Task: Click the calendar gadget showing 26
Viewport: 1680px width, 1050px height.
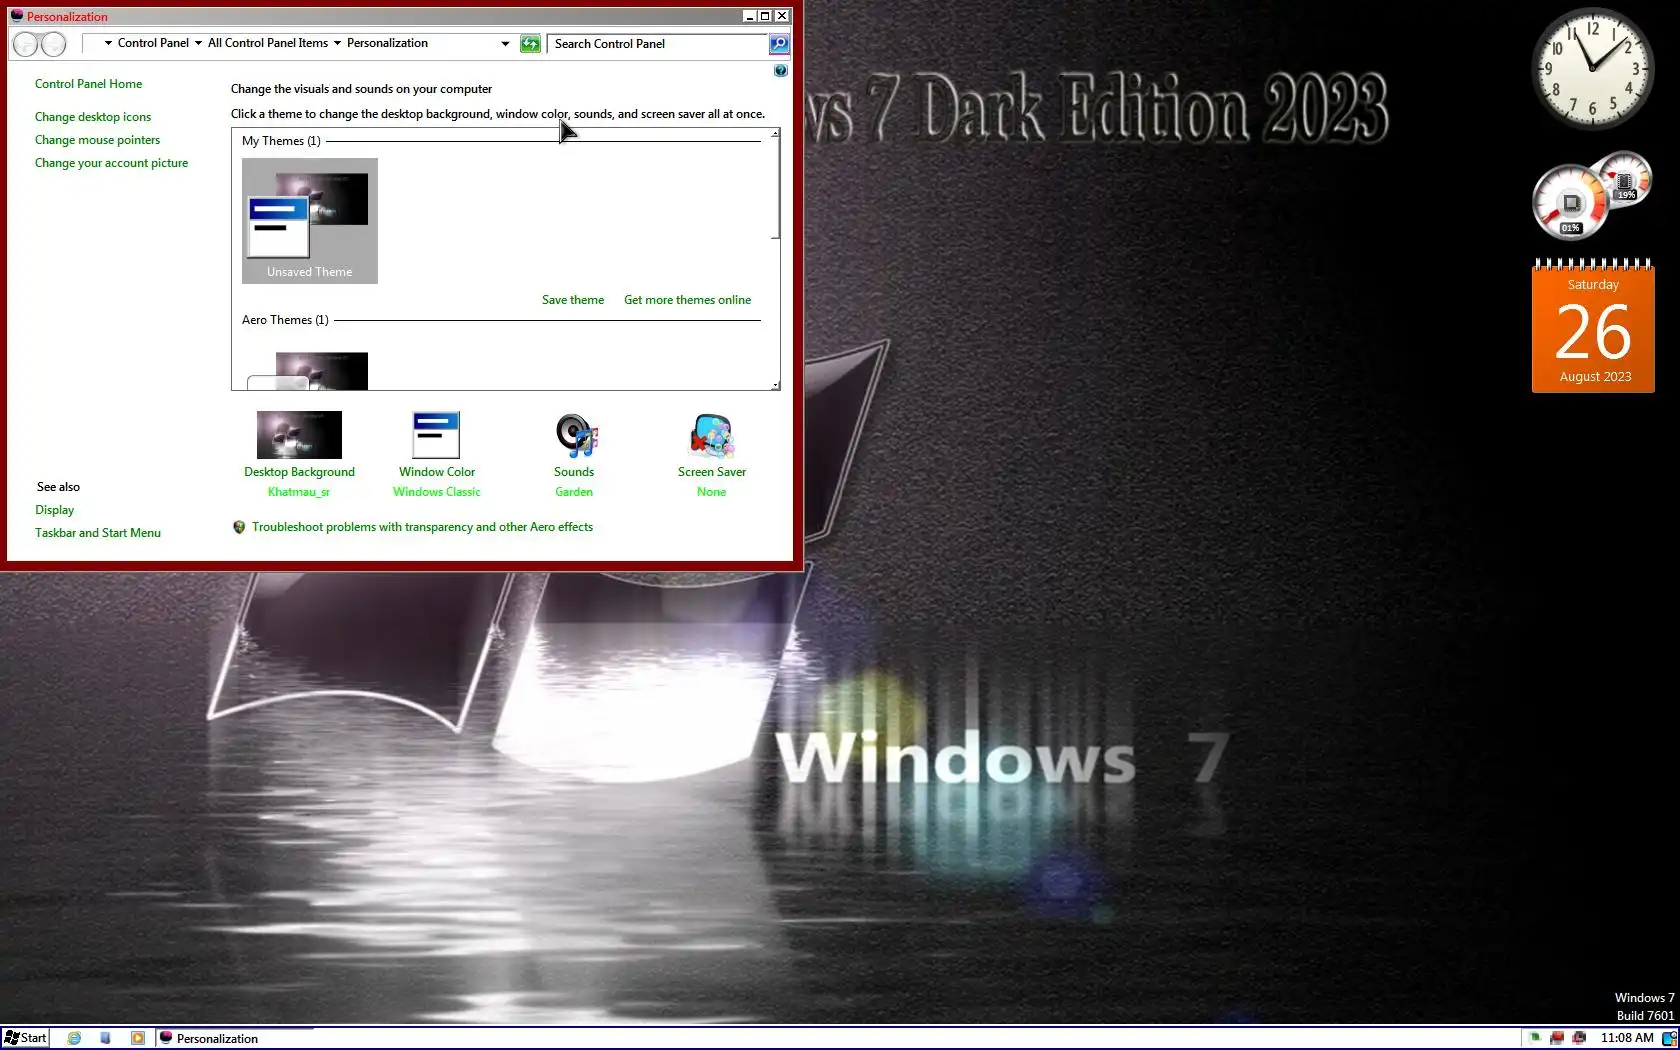Action: tap(1594, 326)
